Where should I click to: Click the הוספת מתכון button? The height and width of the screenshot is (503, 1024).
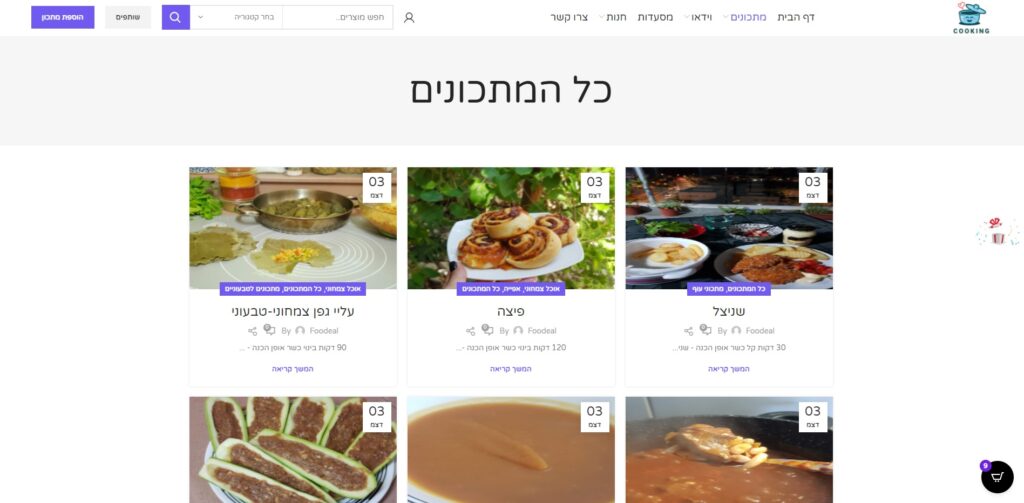[63, 17]
